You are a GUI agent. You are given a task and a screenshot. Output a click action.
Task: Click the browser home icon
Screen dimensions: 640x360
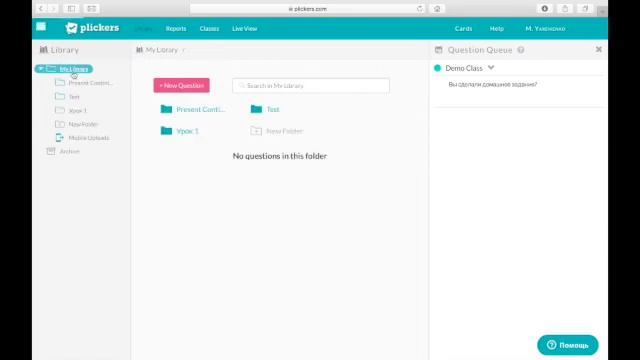coord(437,9)
